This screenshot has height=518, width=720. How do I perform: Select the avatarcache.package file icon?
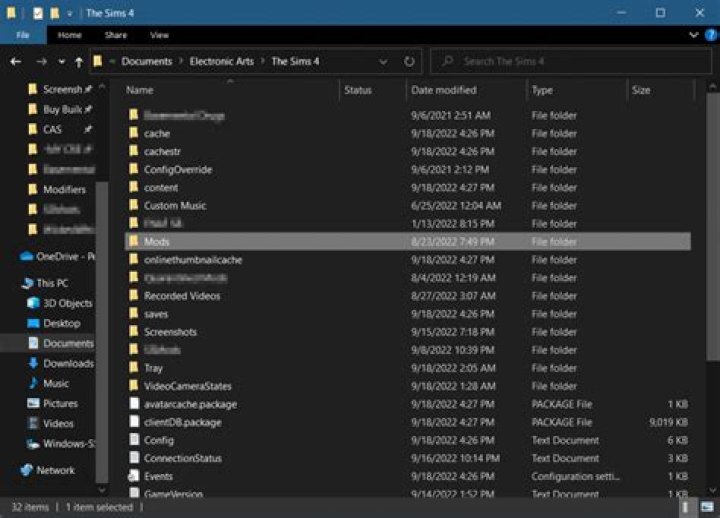click(x=134, y=404)
